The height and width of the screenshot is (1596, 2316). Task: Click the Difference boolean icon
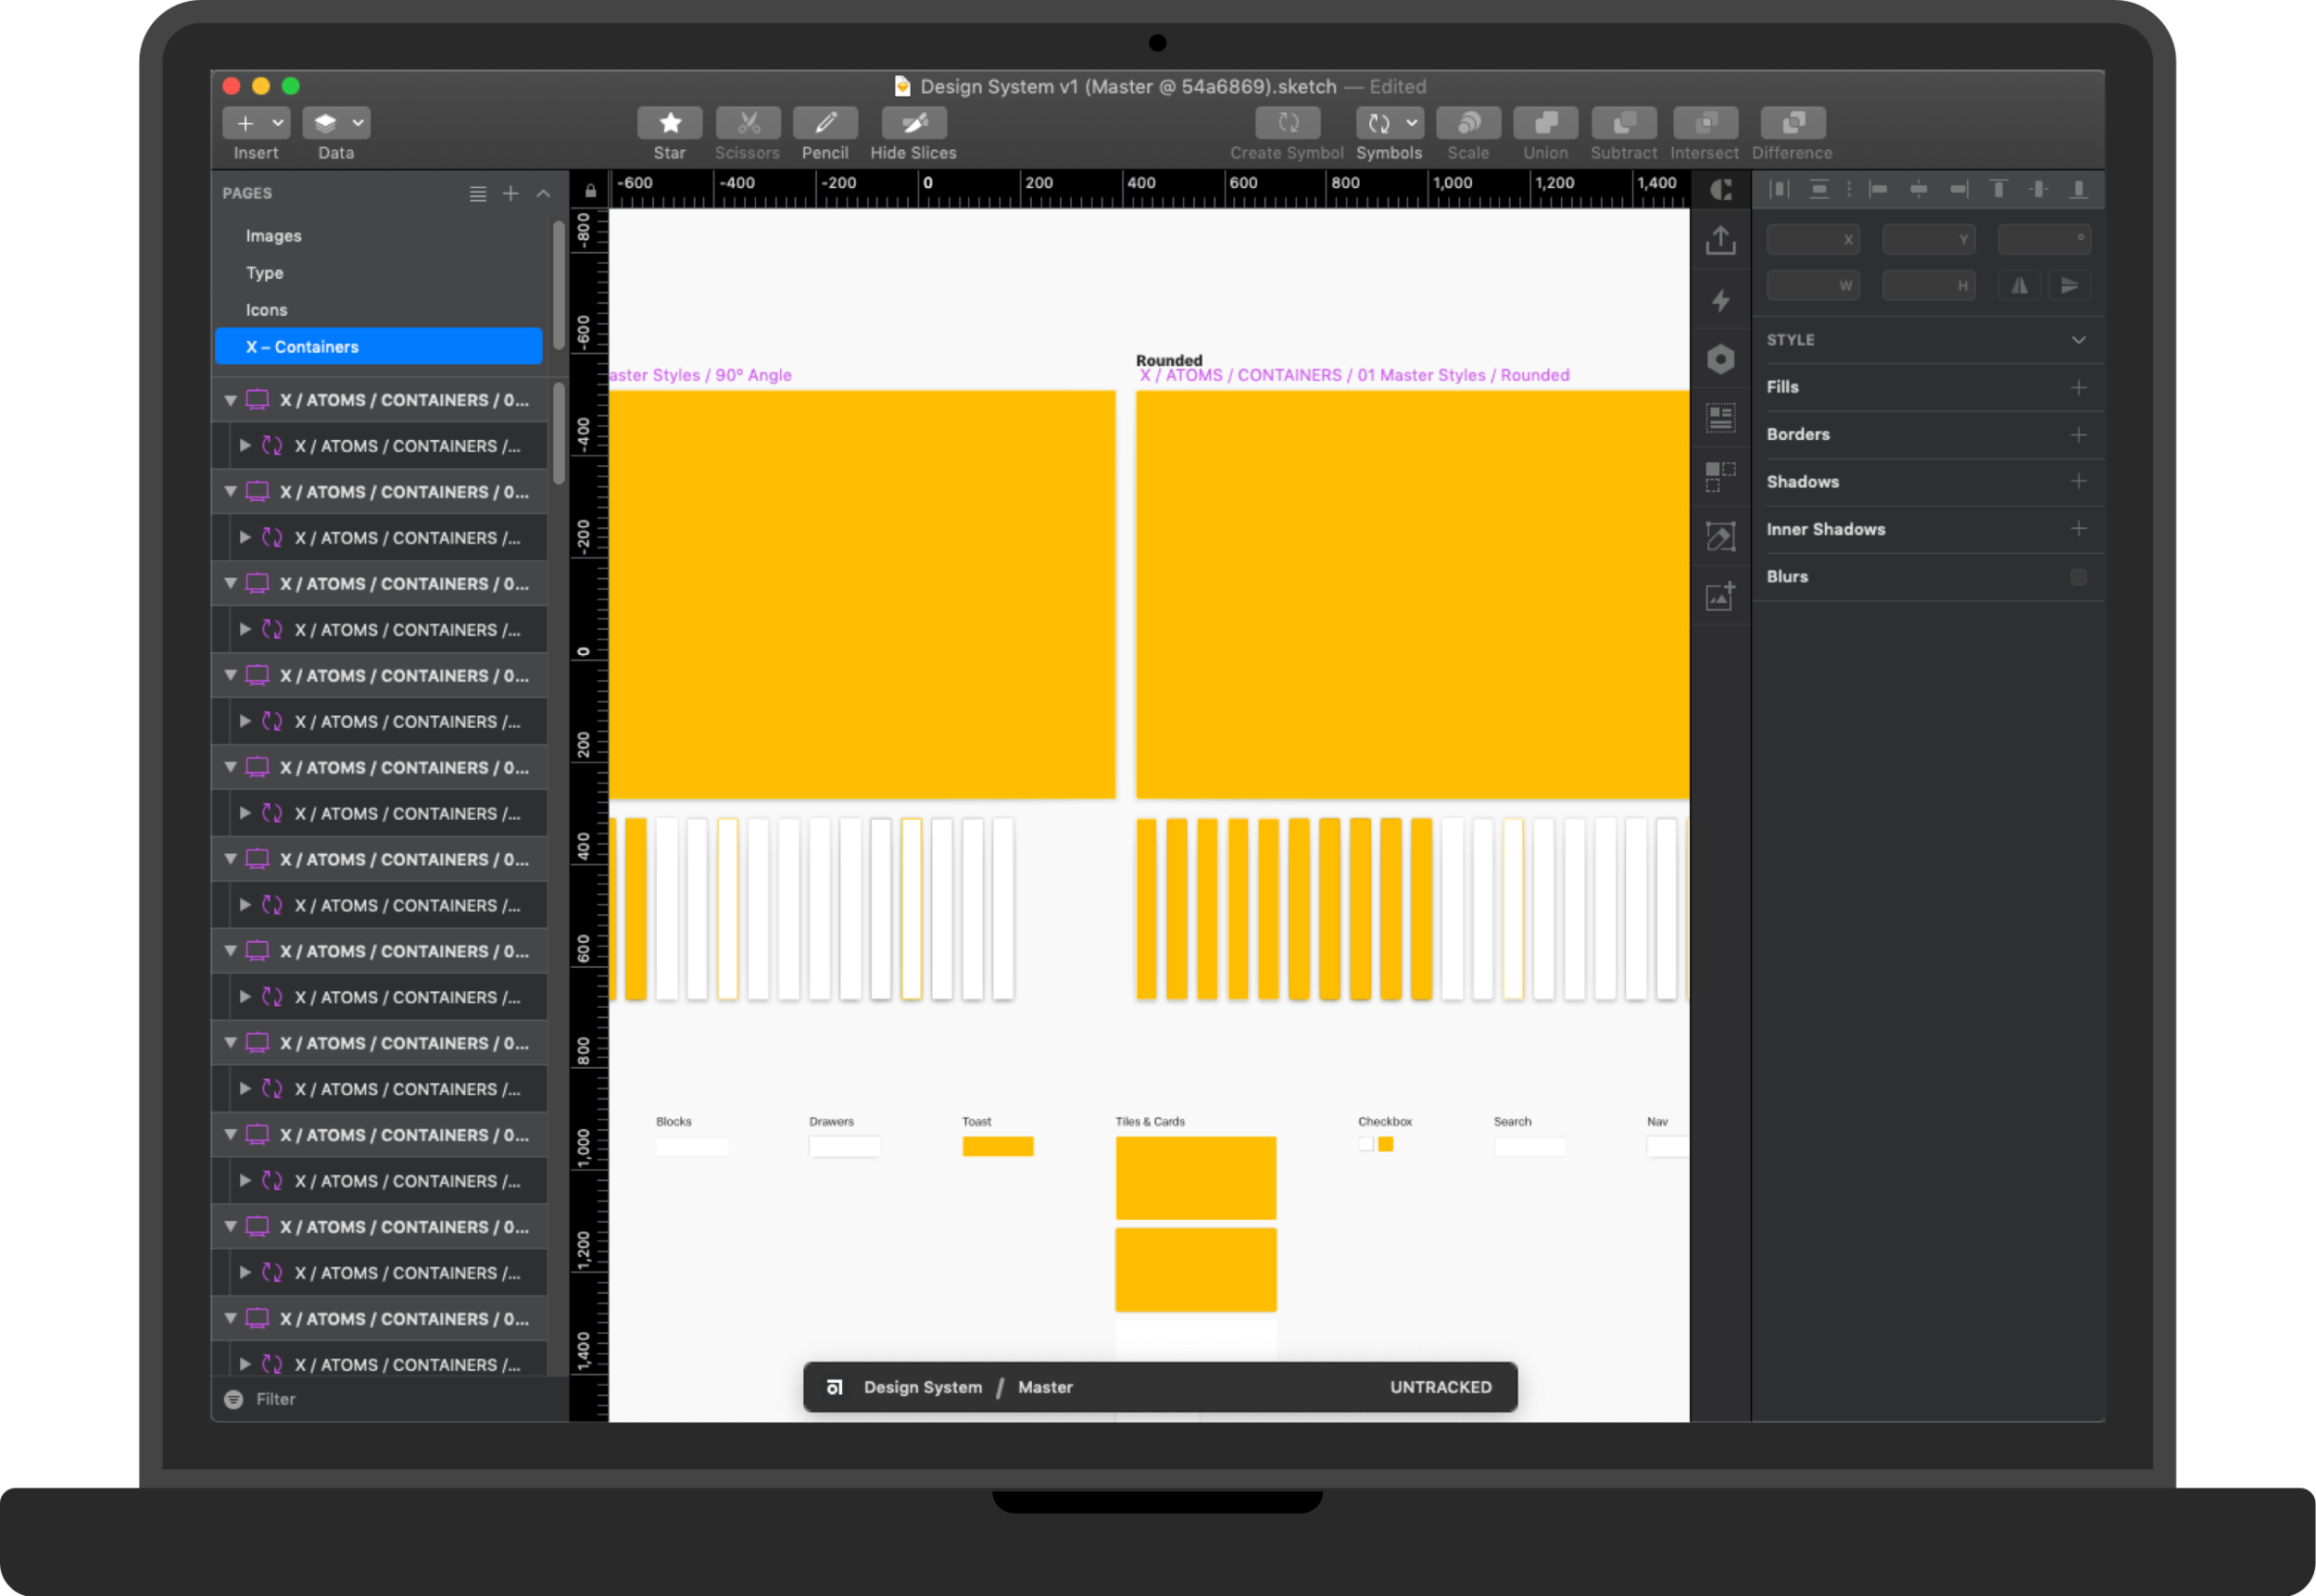tap(1792, 123)
